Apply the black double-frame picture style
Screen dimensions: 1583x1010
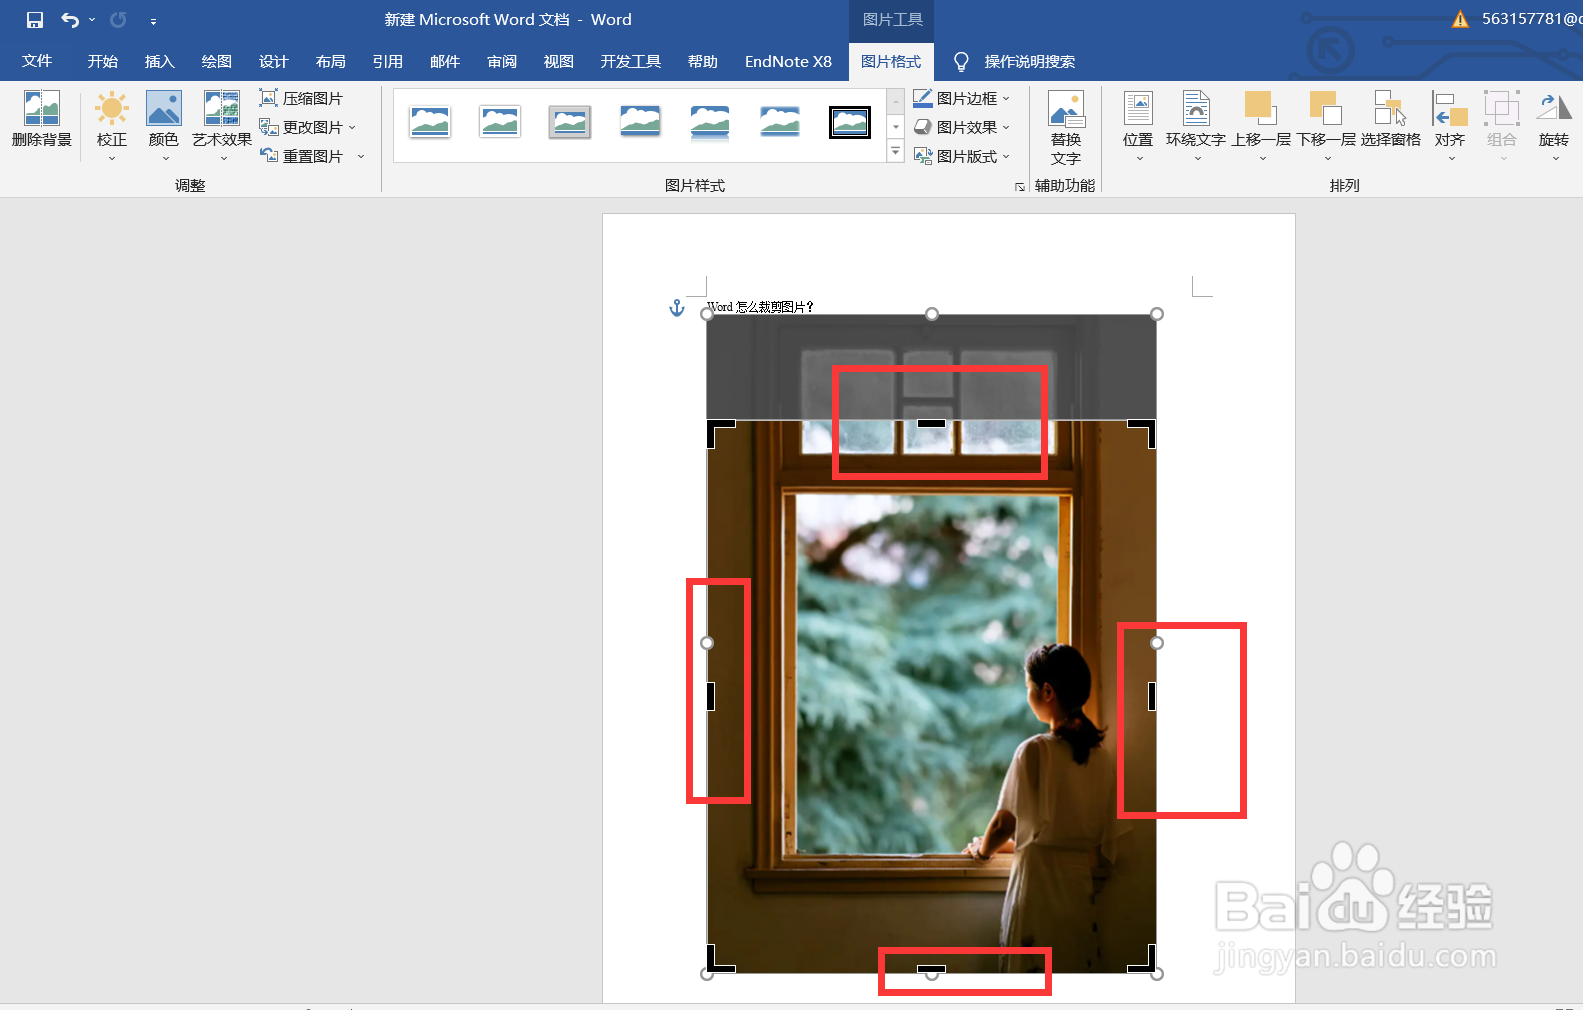click(x=850, y=123)
